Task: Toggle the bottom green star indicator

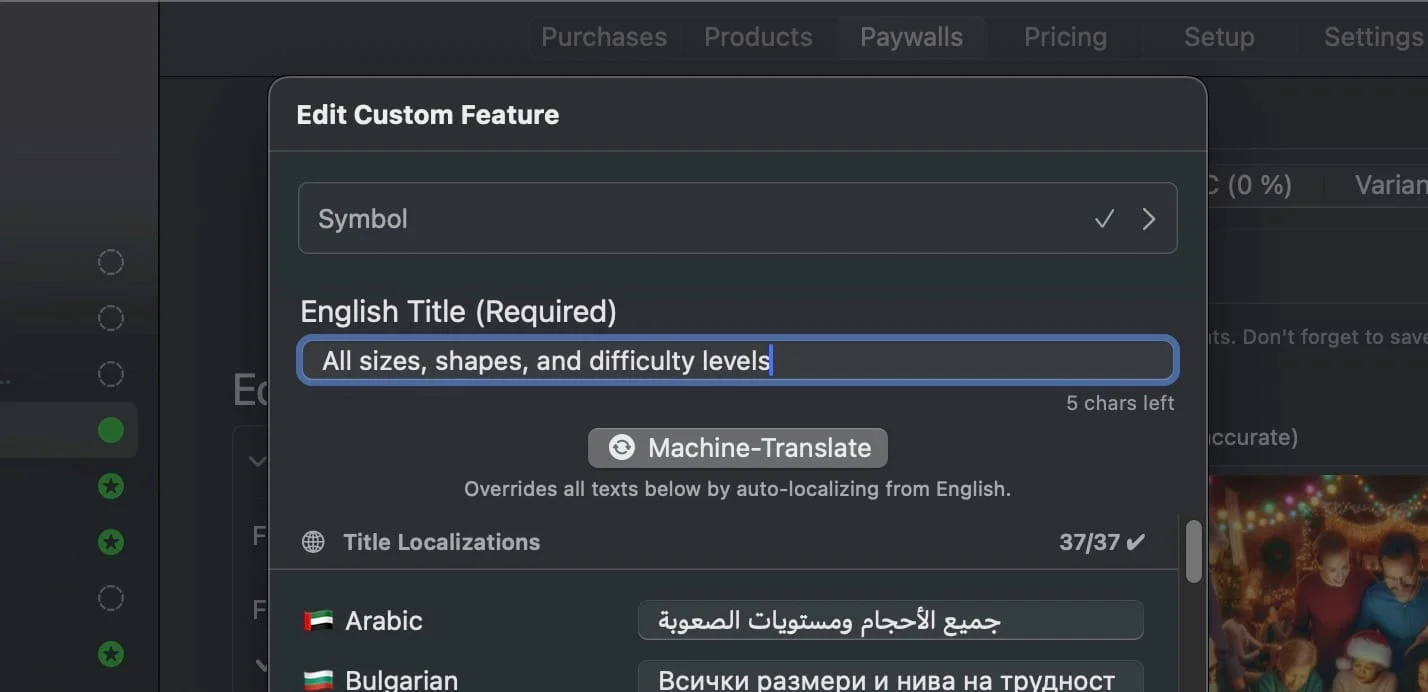Action: (x=110, y=654)
